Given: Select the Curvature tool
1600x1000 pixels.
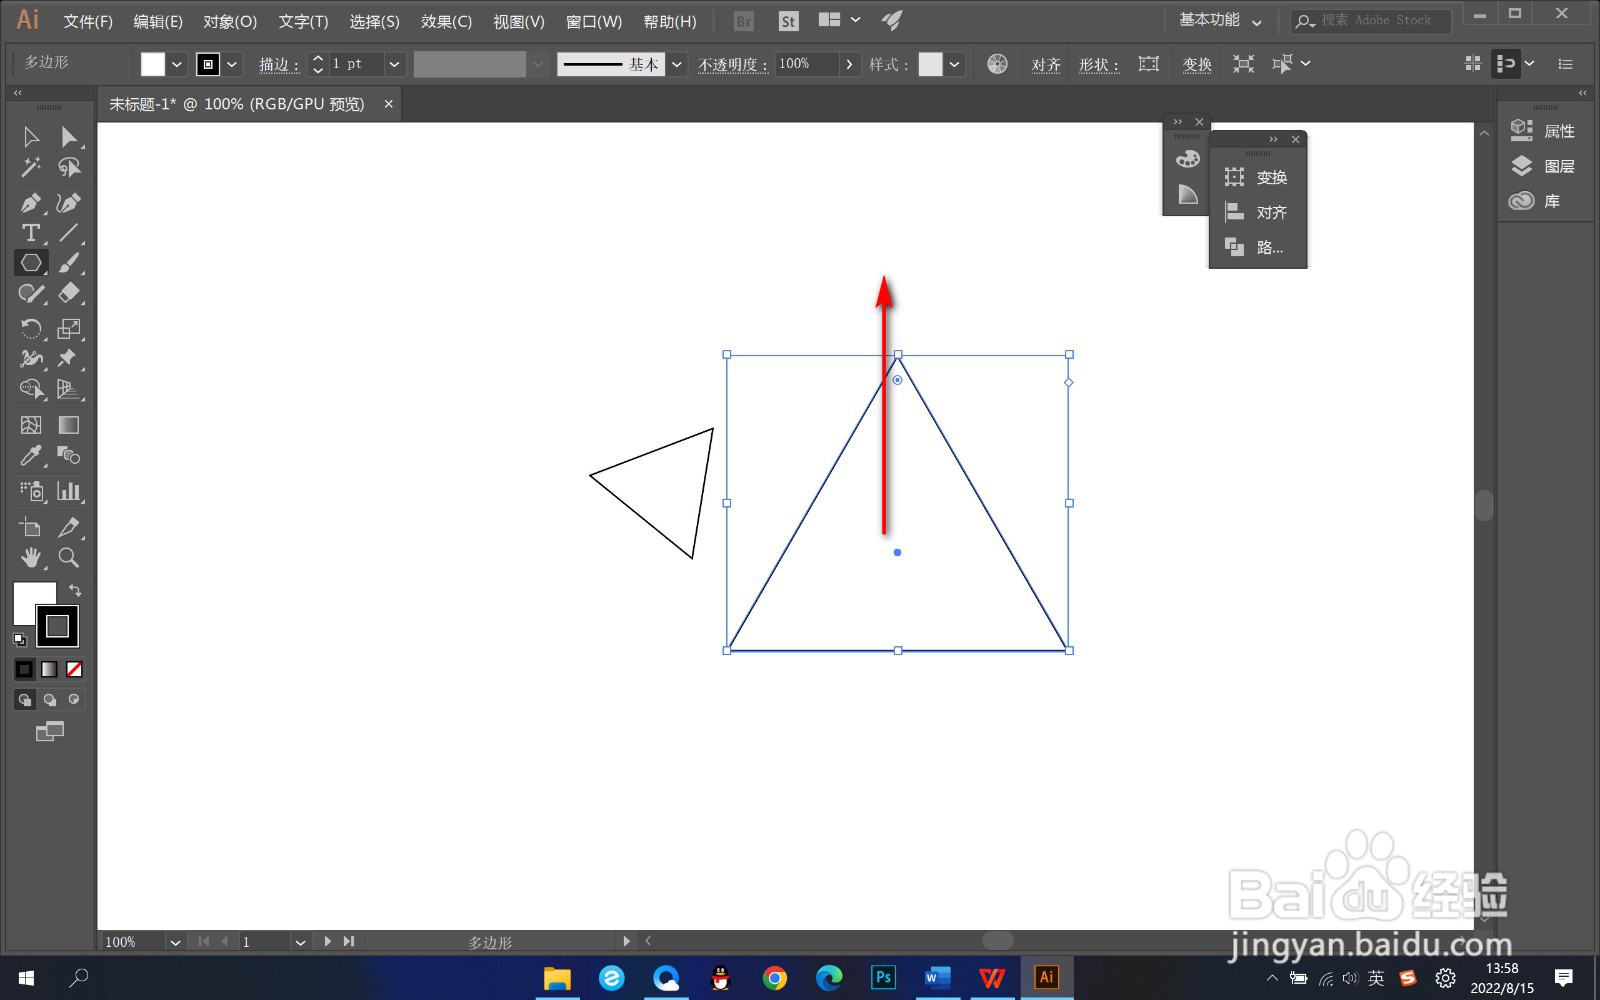Looking at the screenshot, I should point(69,203).
